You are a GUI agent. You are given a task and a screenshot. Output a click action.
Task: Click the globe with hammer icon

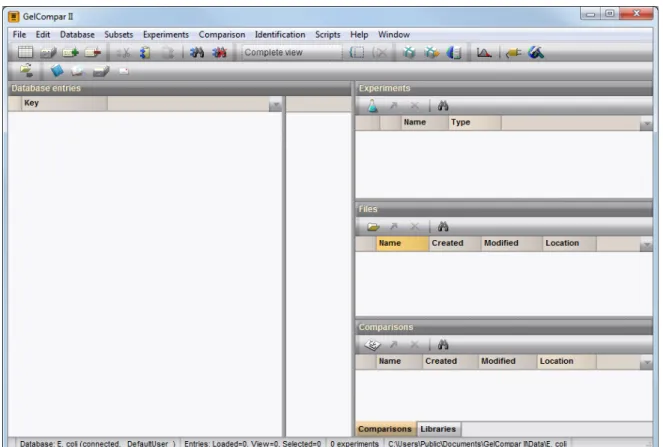point(536,52)
